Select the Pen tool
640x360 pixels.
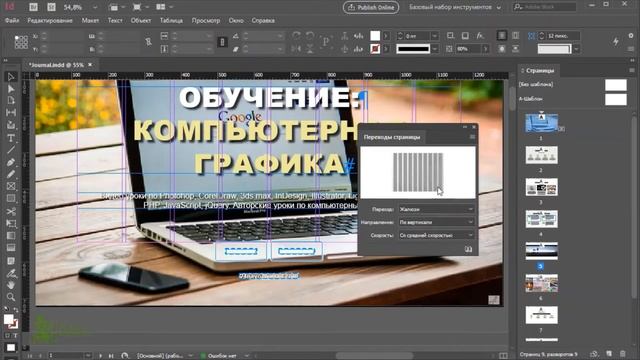(x=11, y=162)
